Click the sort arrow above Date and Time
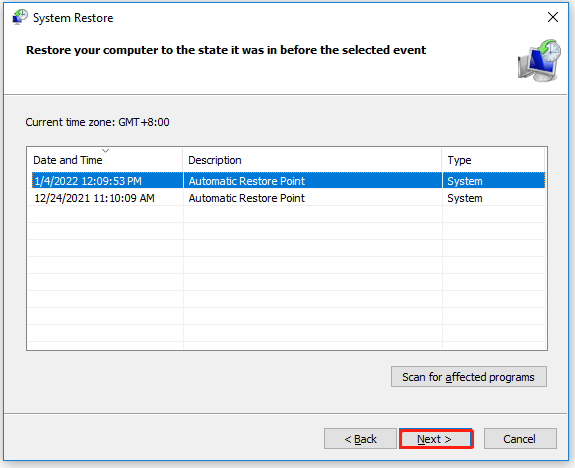575x468 pixels. tap(106, 151)
